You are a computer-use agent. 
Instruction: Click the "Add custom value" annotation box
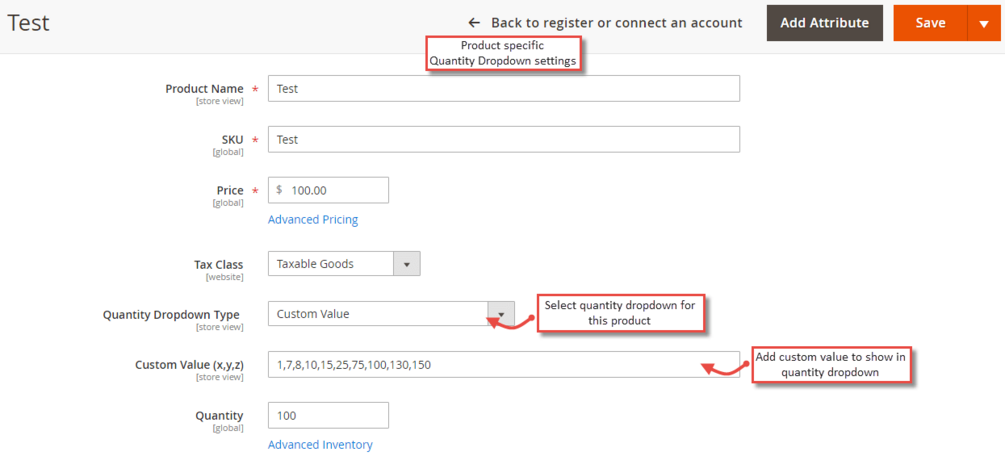pyautogui.click(x=830, y=364)
